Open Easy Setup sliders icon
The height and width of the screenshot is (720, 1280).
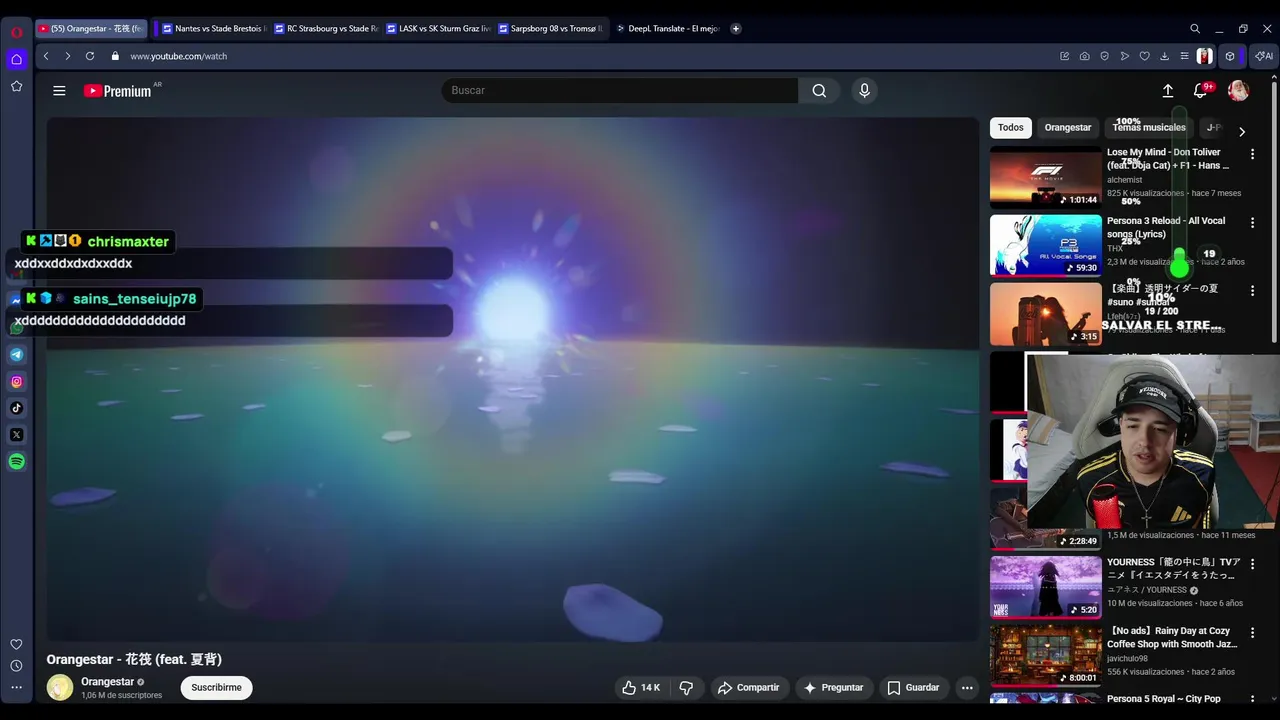tap(1184, 56)
